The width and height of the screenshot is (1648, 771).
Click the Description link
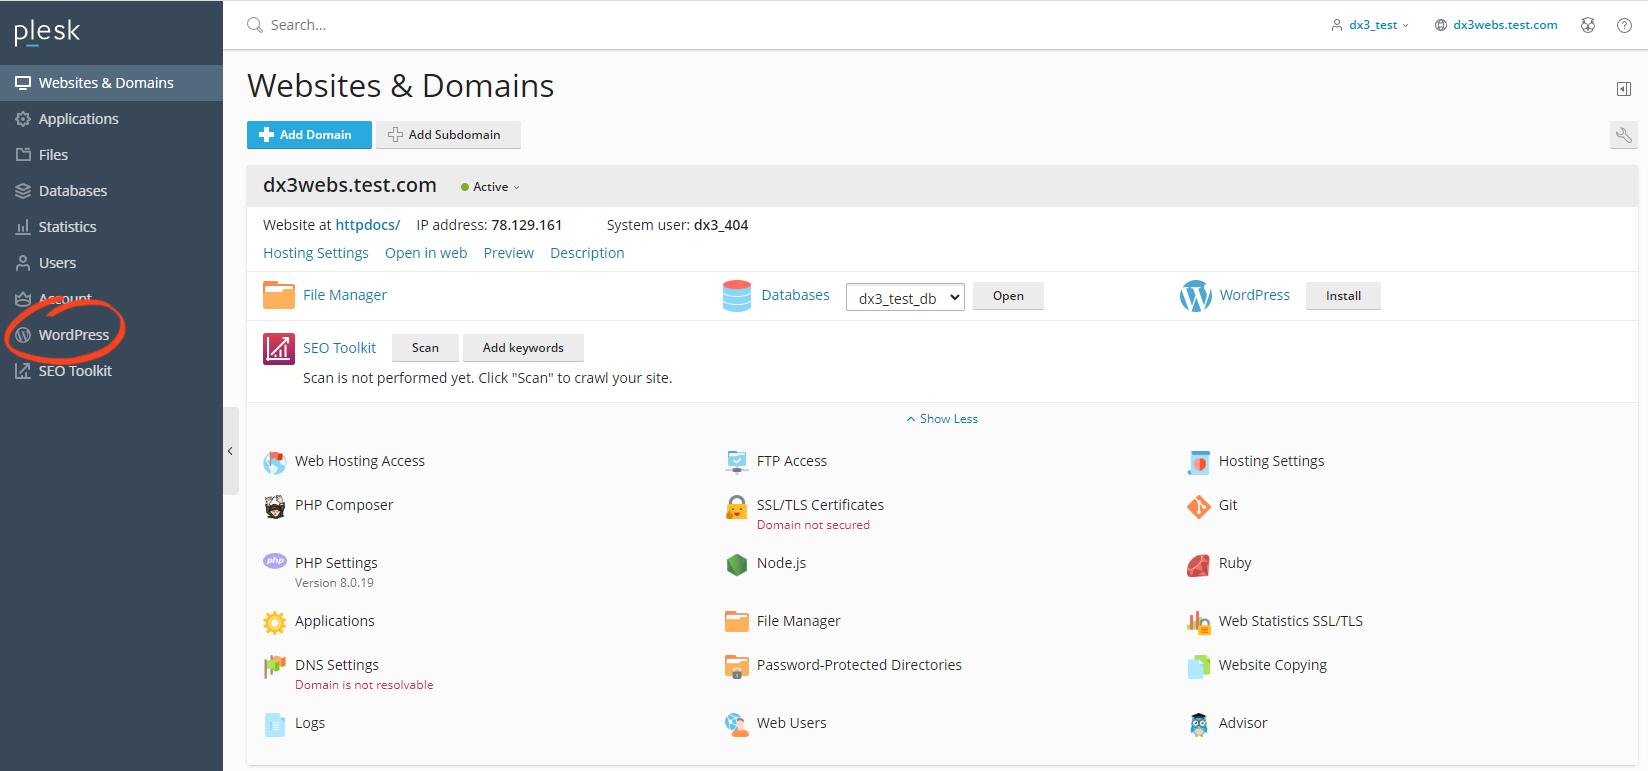click(x=587, y=253)
